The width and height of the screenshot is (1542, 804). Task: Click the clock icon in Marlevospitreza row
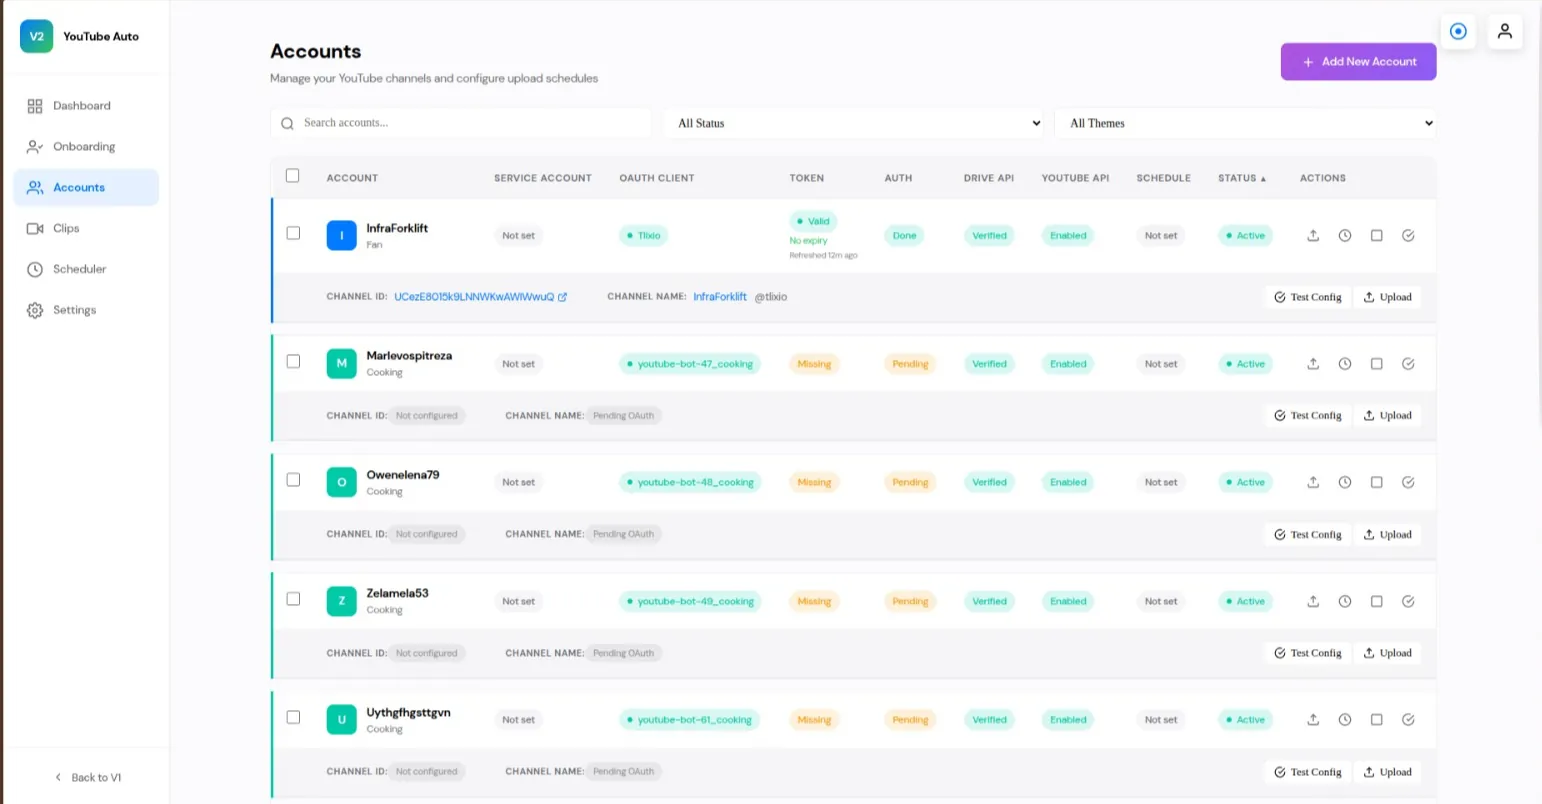pyautogui.click(x=1345, y=364)
